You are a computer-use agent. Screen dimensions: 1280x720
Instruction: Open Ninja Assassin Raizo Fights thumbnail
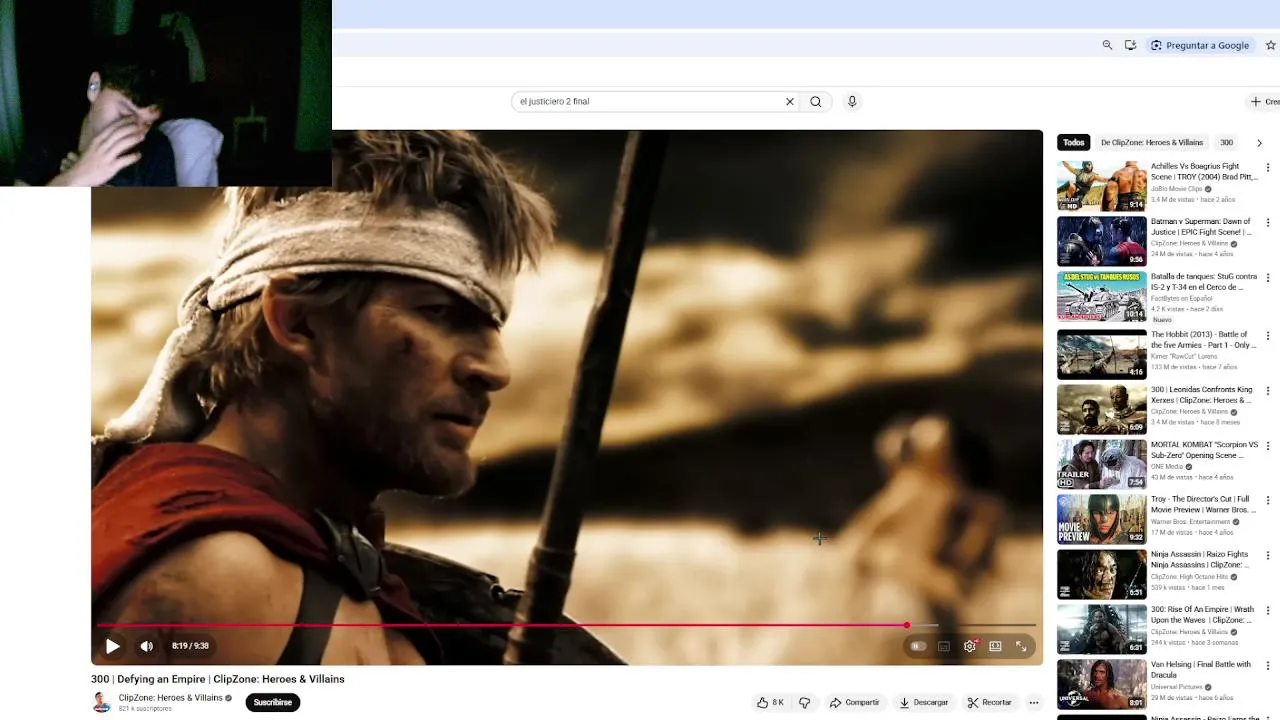(1102, 574)
